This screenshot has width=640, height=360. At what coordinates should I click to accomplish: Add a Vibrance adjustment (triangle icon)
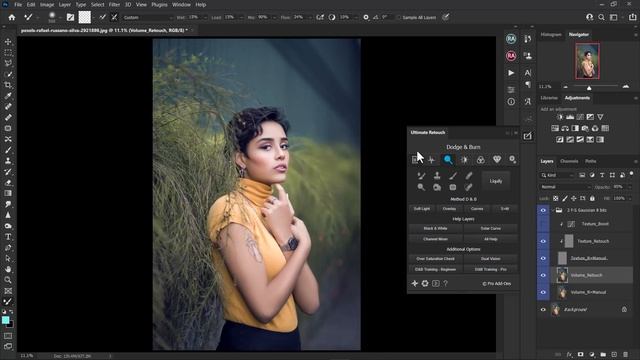tap(600, 117)
